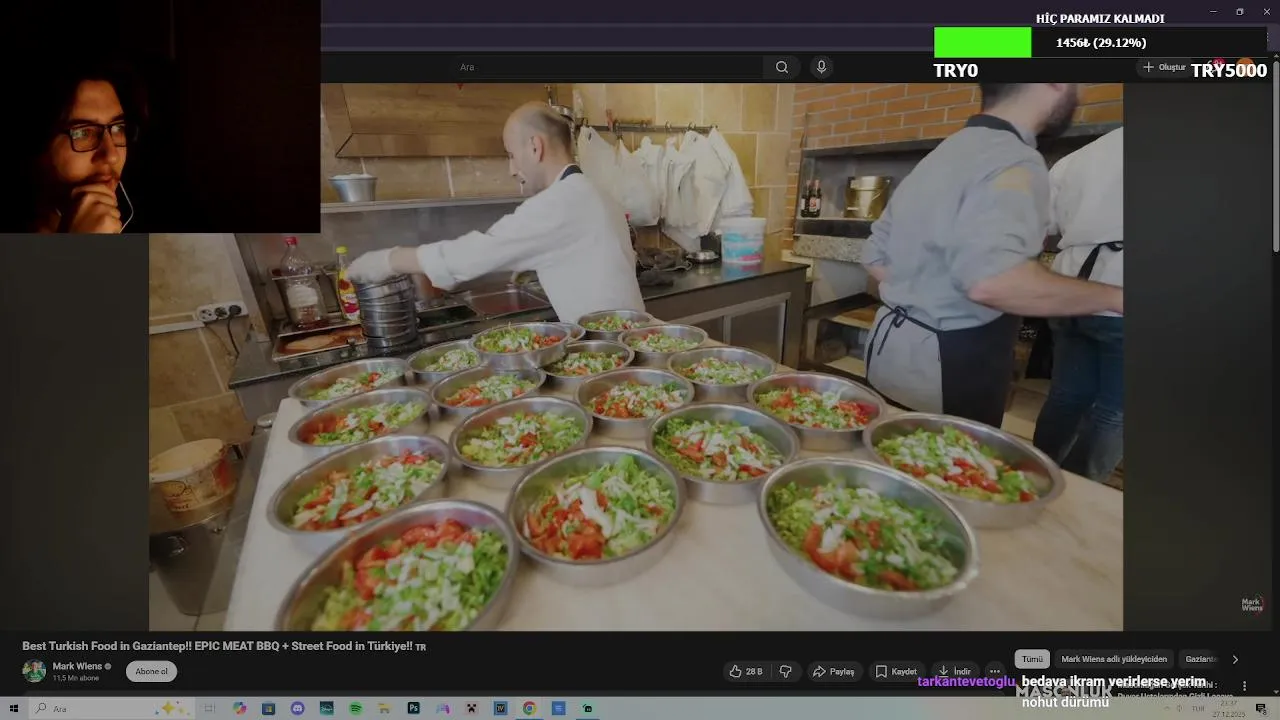Click the 'TUR' keyboard language indicator
1280x720 pixels.
[x=1198, y=708]
